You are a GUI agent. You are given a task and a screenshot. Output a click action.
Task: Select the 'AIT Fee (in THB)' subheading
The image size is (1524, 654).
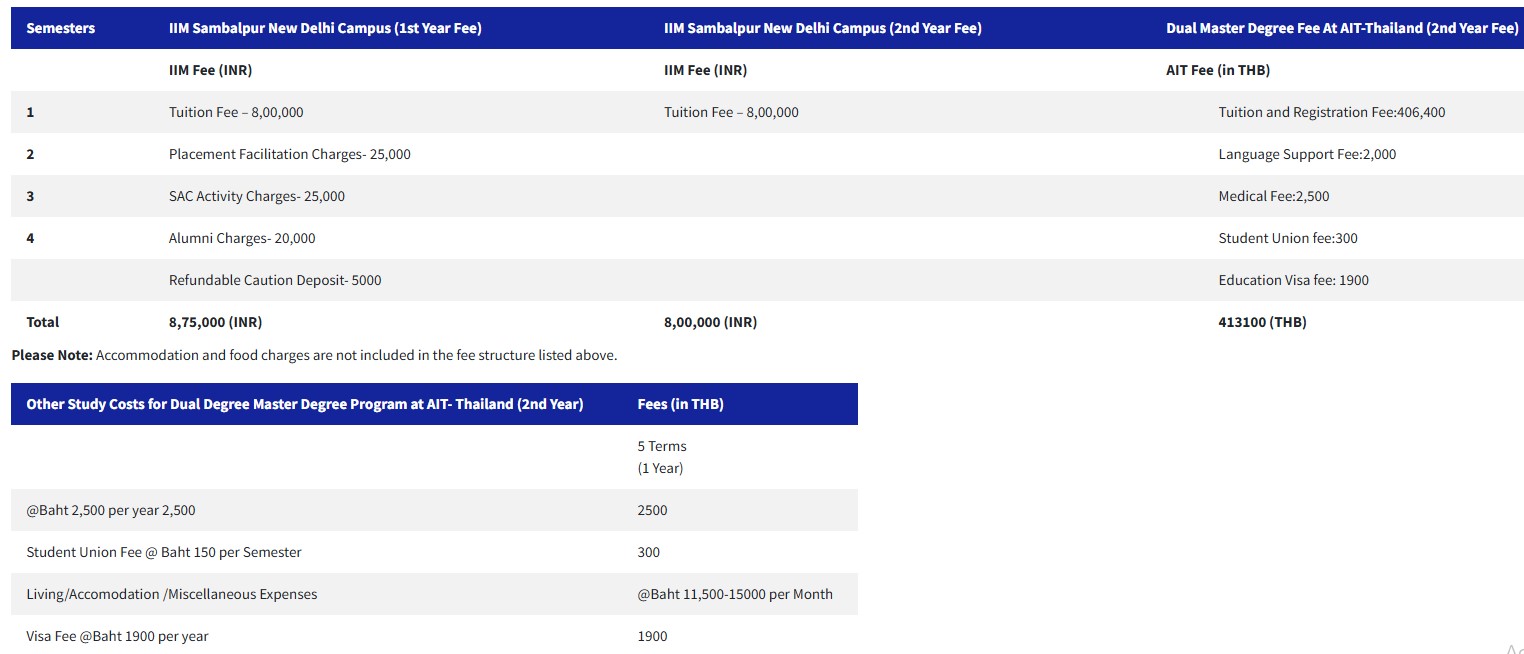tap(1218, 70)
